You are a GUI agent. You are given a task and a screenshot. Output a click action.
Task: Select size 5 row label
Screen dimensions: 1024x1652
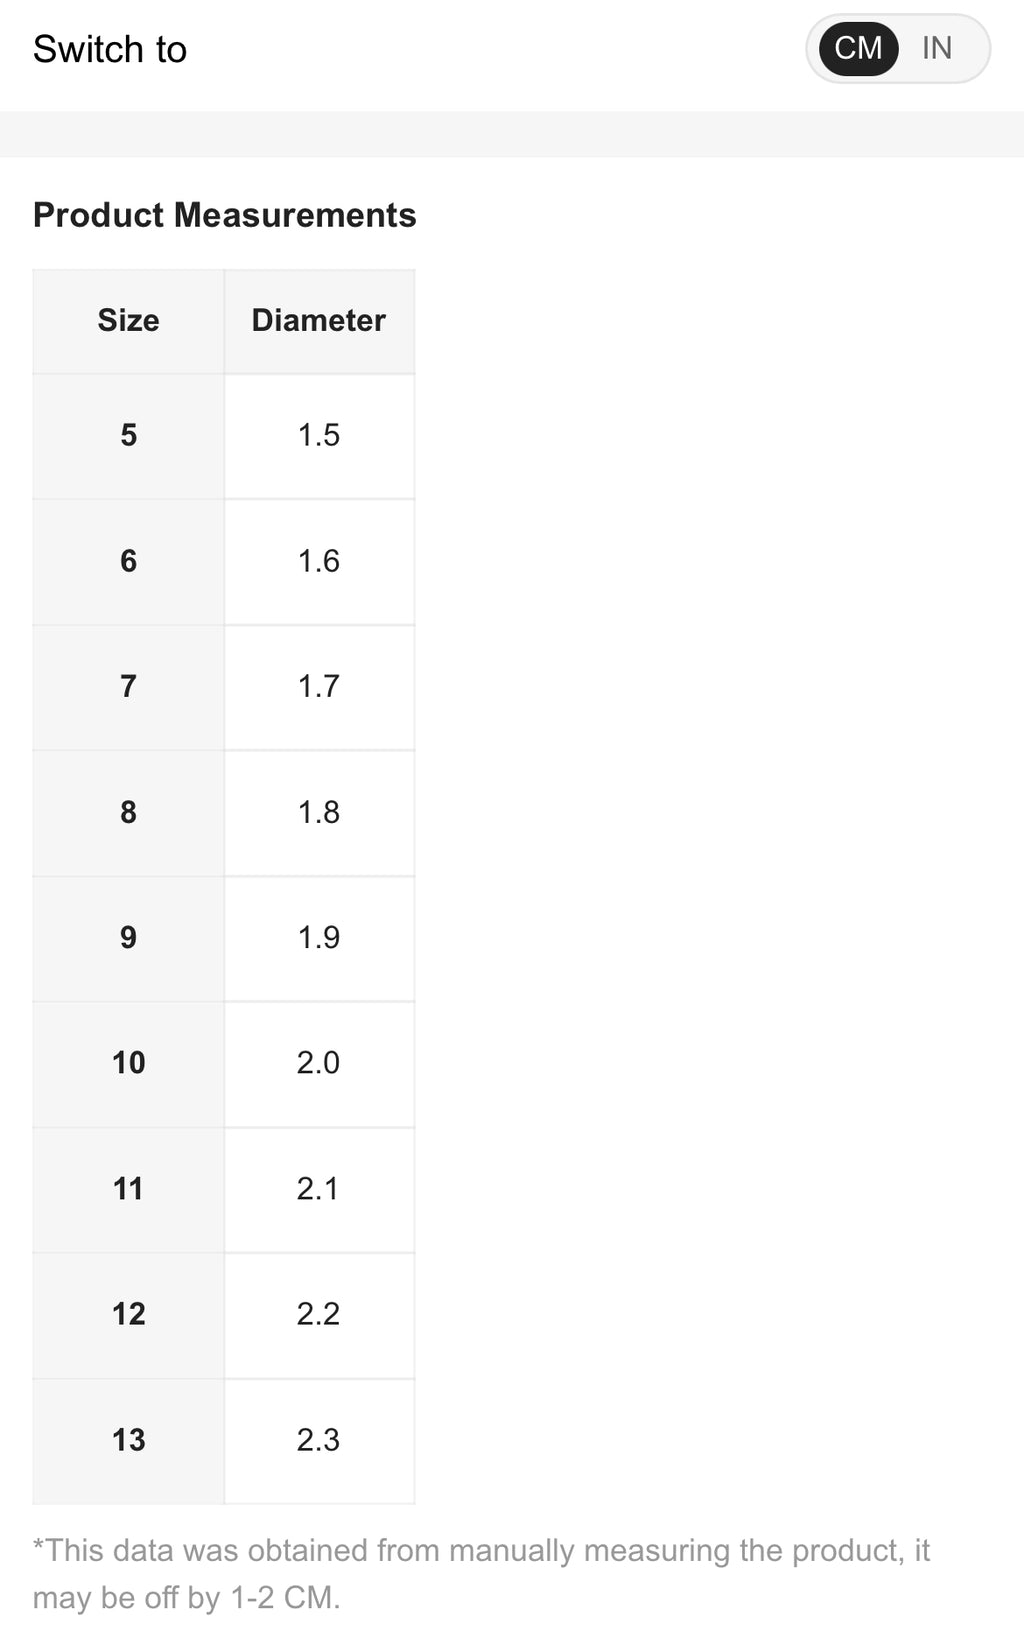pos(129,436)
